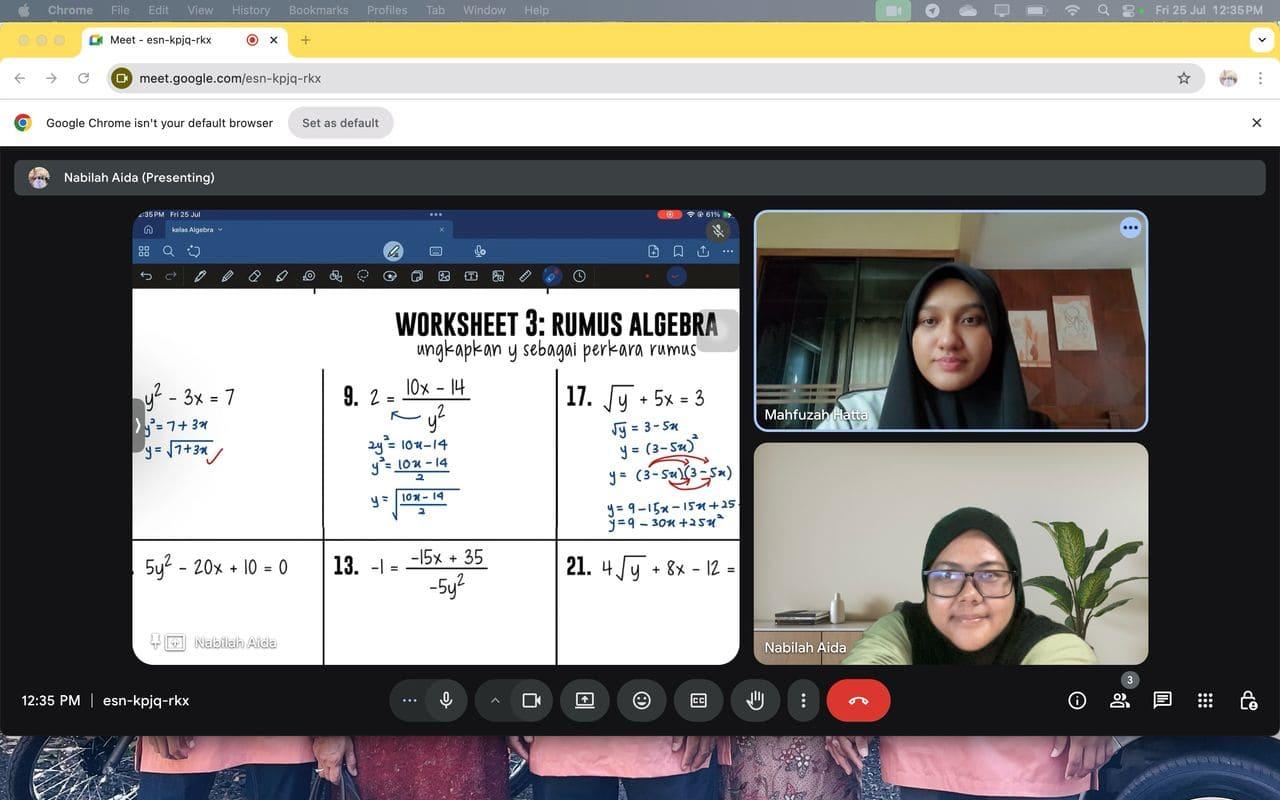The image size is (1280, 800).
Task: Click the present screen button
Action: pos(585,701)
